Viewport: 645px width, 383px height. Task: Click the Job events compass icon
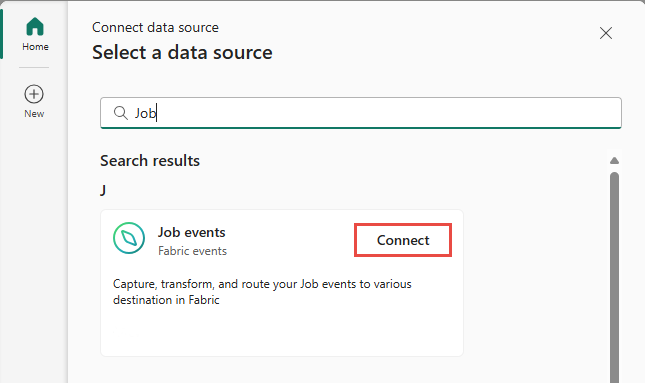(129, 238)
